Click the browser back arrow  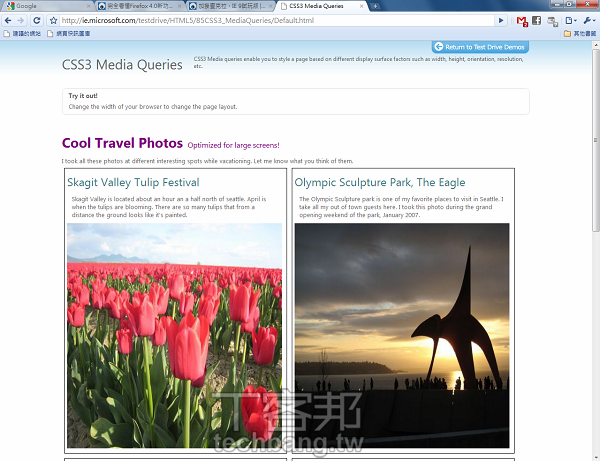point(8,20)
